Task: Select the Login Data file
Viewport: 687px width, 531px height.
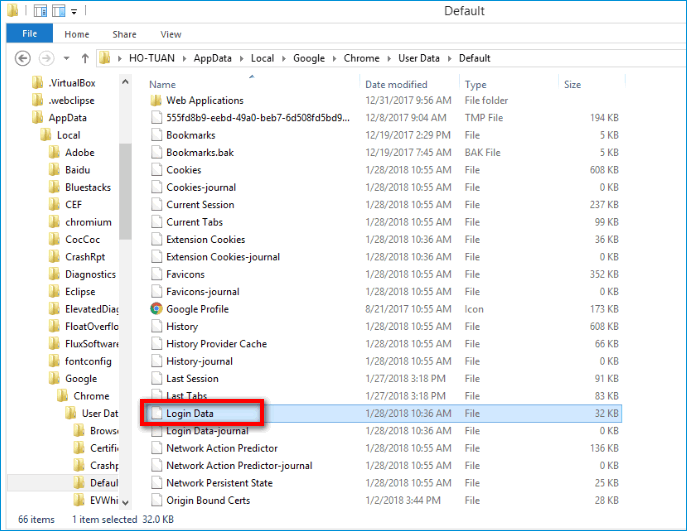Action: pyautogui.click(x=383, y=413)
